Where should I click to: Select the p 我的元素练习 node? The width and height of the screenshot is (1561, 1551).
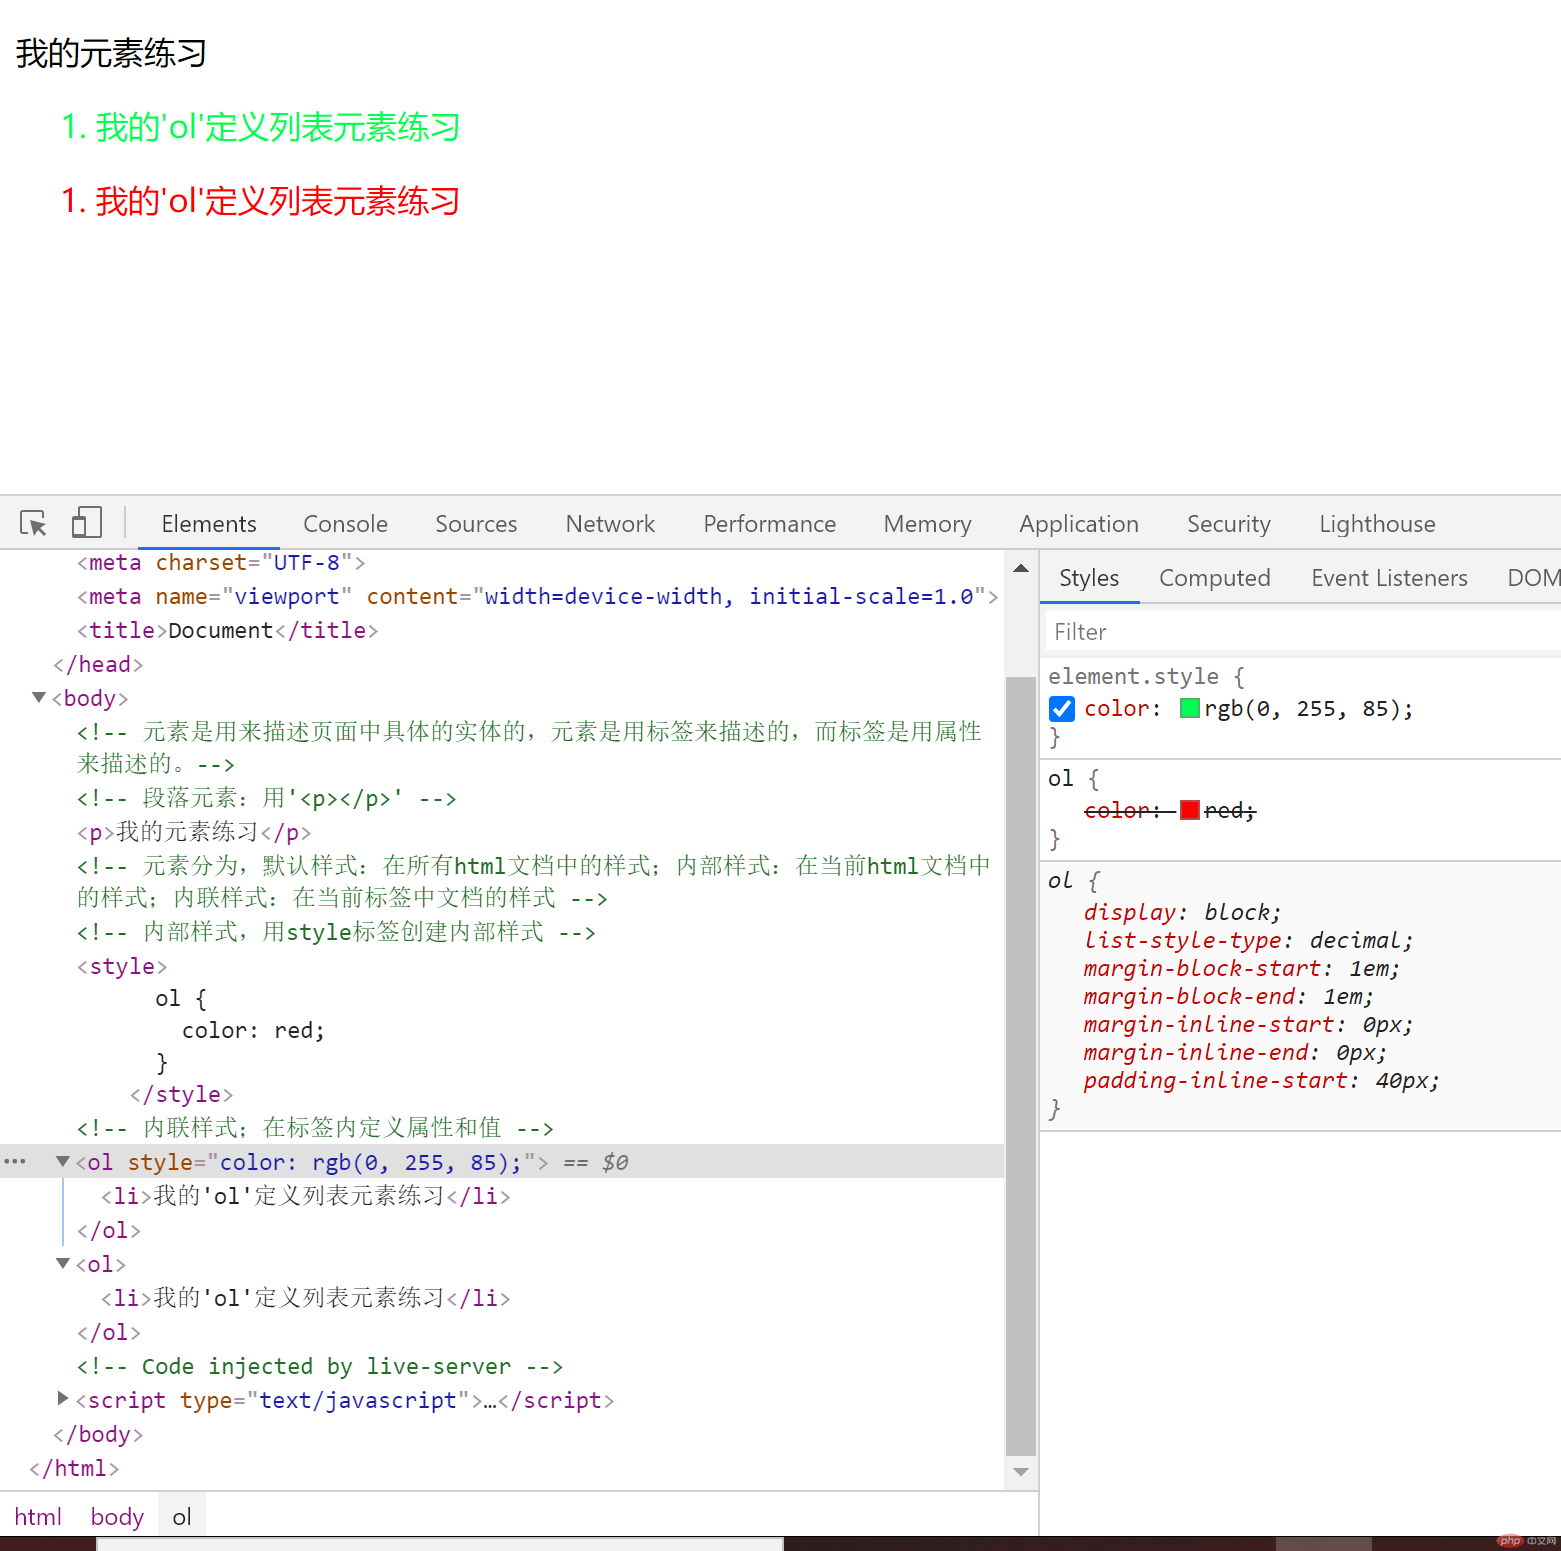click(194, 832)
